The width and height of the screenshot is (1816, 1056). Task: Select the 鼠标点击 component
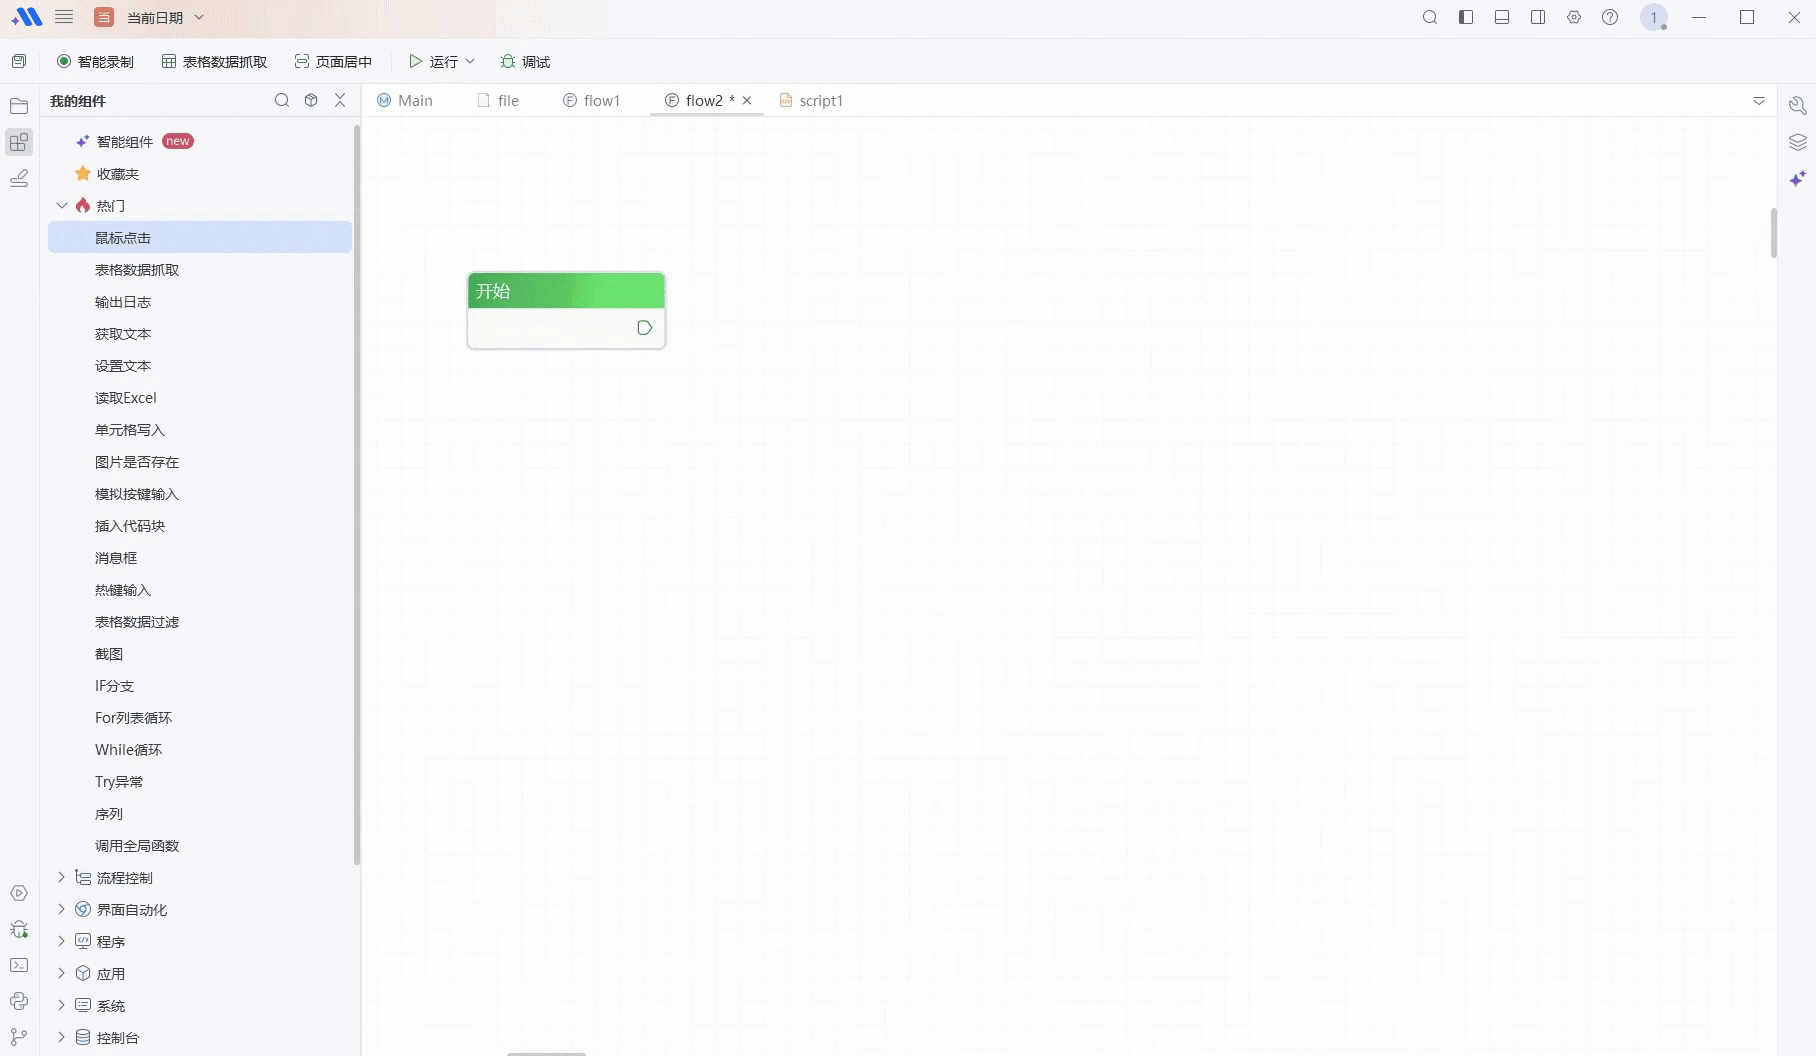coord(200,237)
